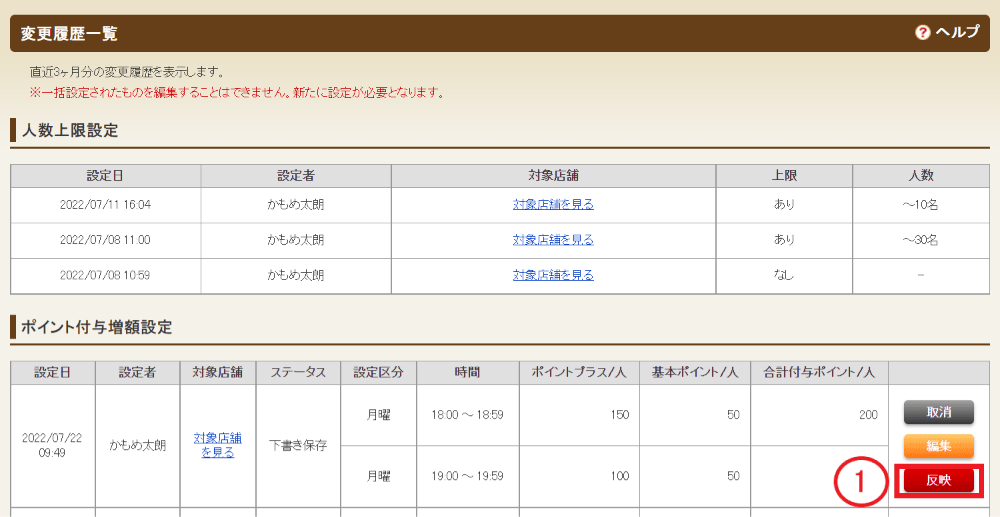Click the ポイント付与増額設定 heading
This screenshot has height=517, width=1000.
click(97, 328)
